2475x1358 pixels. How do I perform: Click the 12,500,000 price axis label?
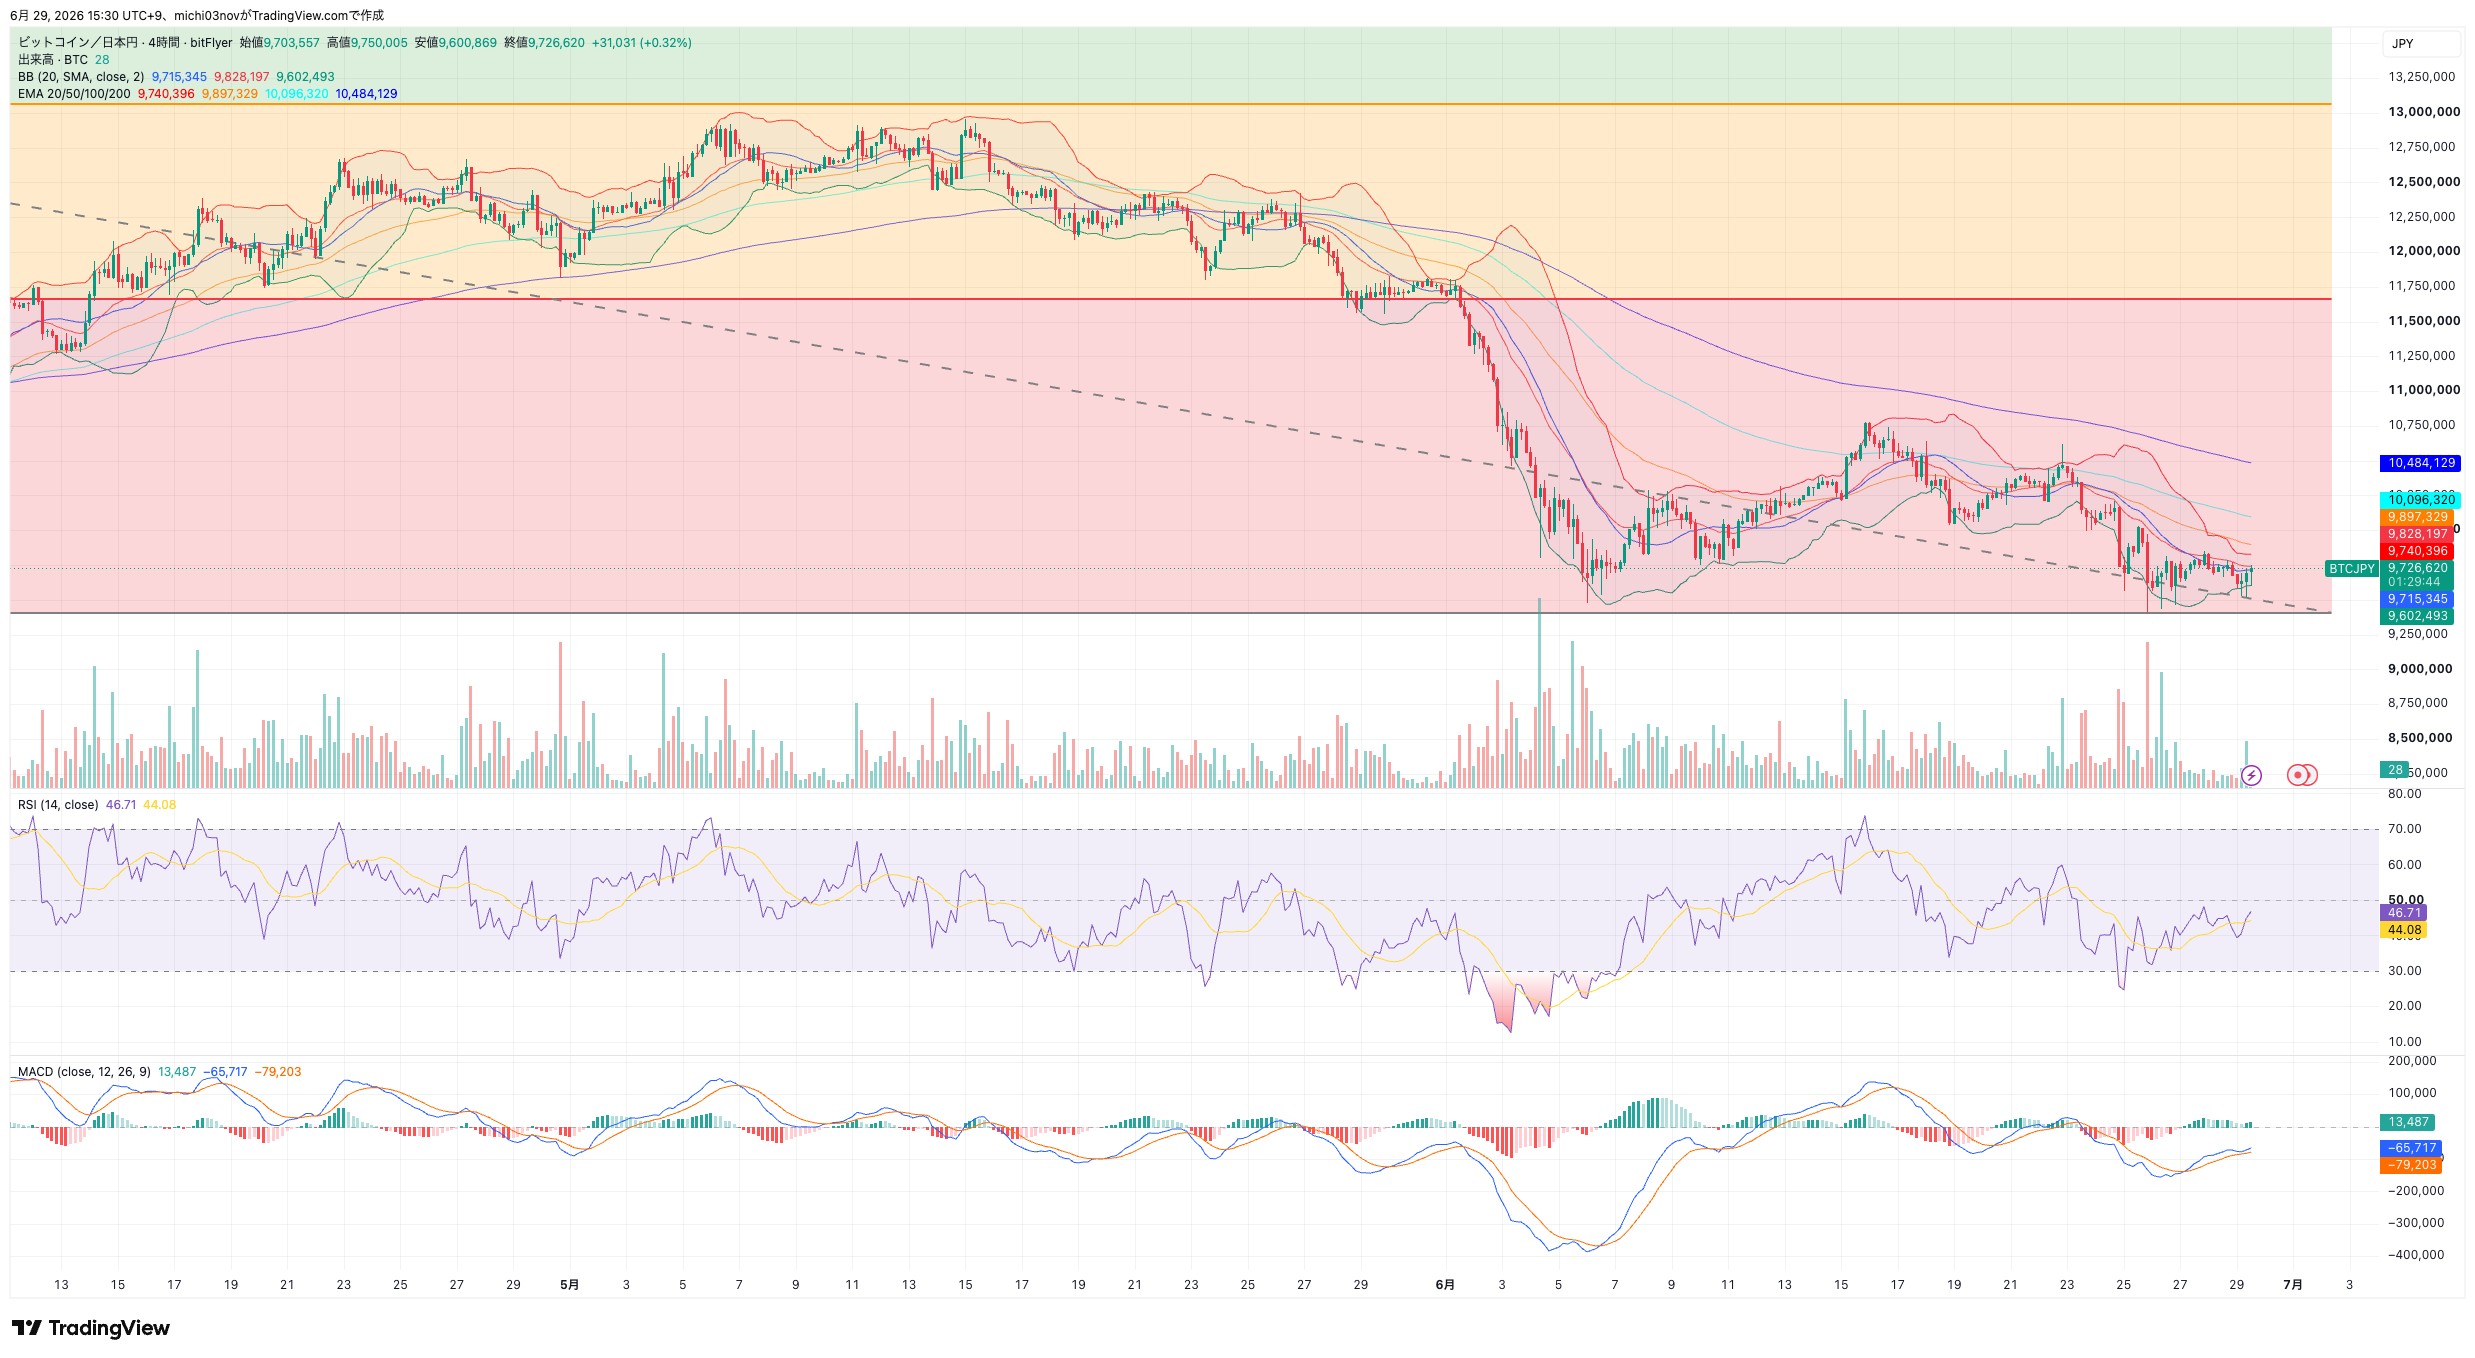pyautogui.click(x=2424, y=182)
